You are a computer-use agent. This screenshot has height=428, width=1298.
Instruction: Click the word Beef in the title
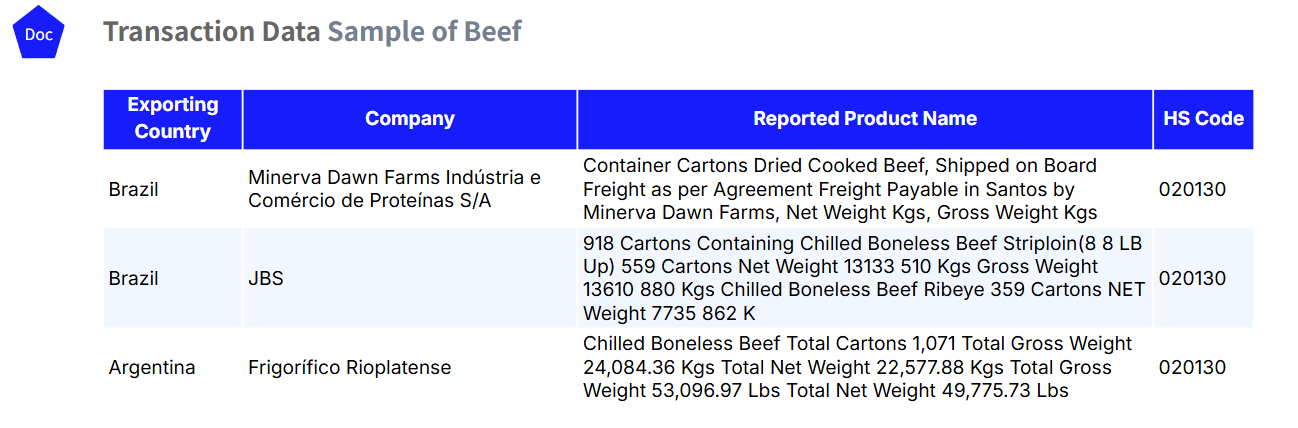pyautogui.click(x=493, y=32)
